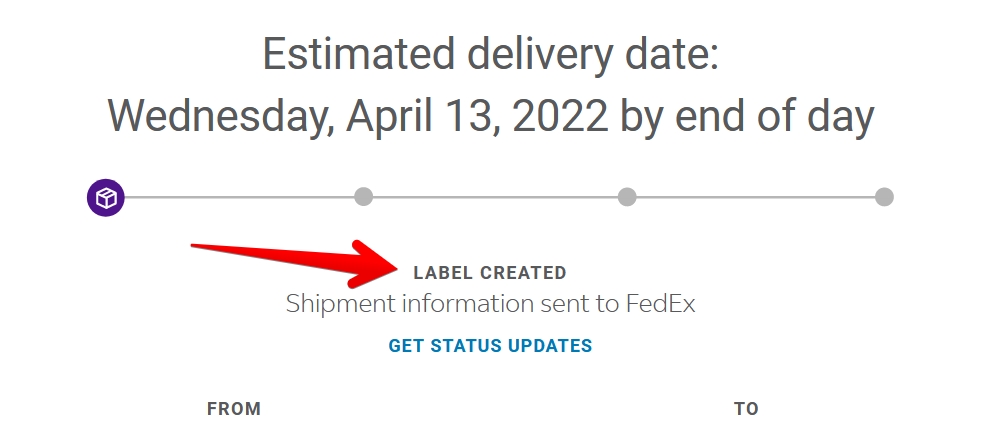Open the GET STATUS UPDATES link

pos(490,346)
